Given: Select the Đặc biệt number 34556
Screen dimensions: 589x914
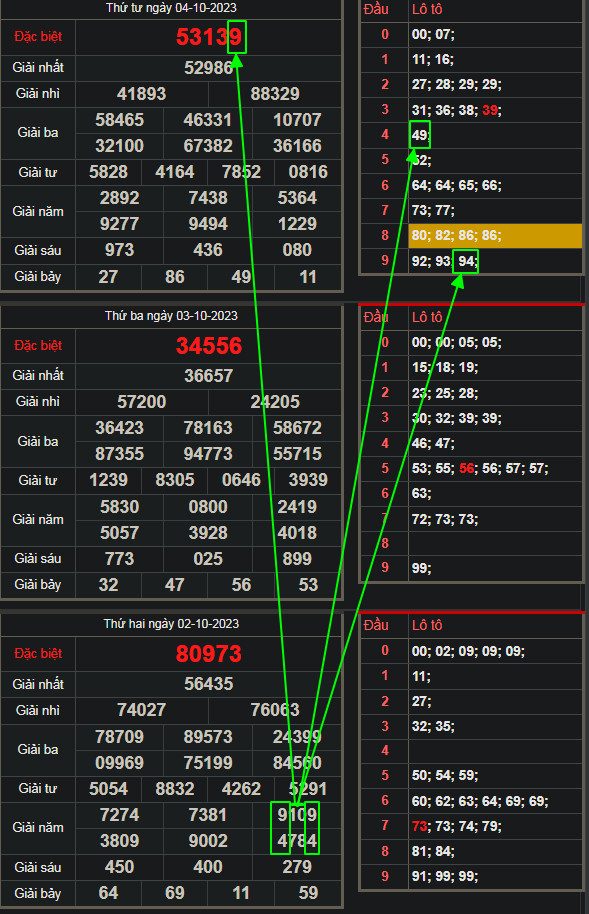Looking at the screenshot, I should 209,346.
